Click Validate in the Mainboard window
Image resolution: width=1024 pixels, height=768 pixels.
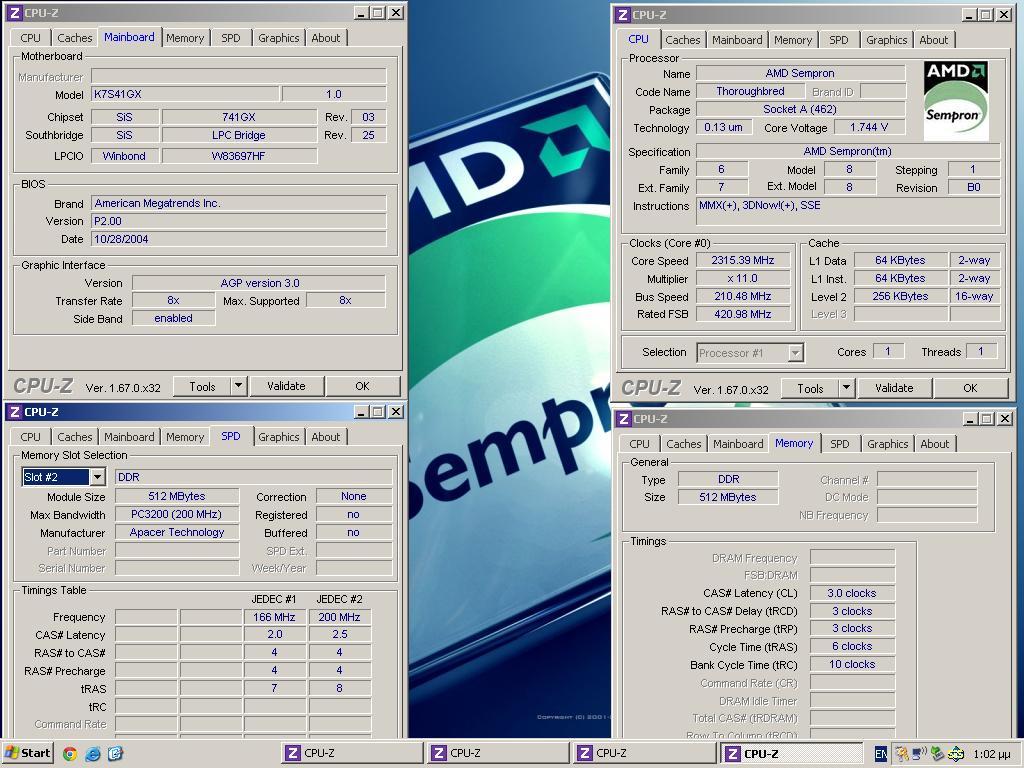point(286,386)
